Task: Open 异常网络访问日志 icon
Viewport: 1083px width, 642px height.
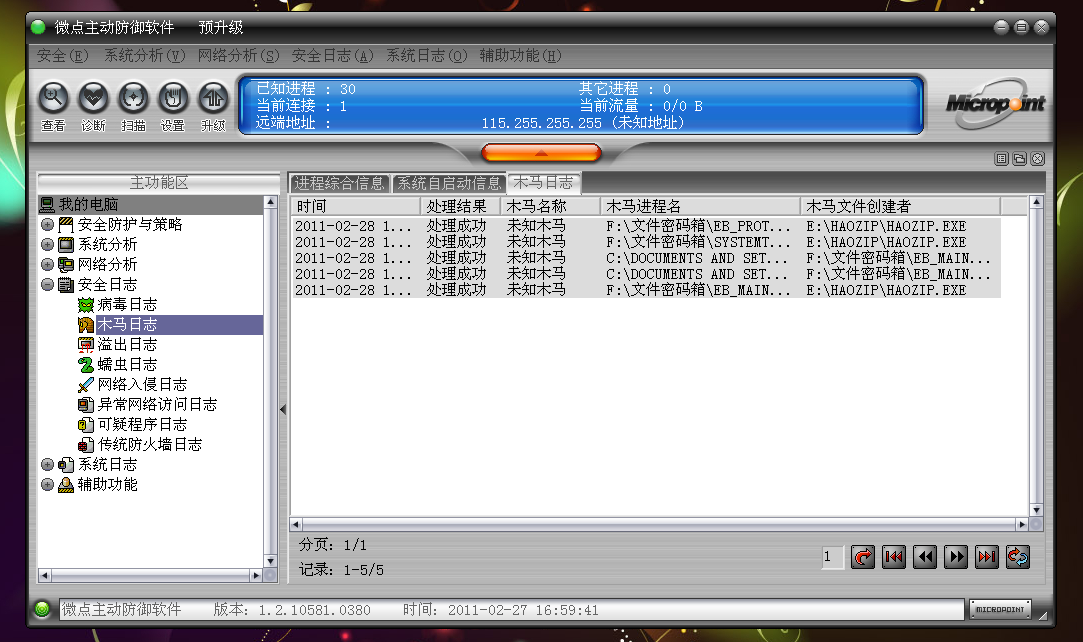Action: pos(86,405)
